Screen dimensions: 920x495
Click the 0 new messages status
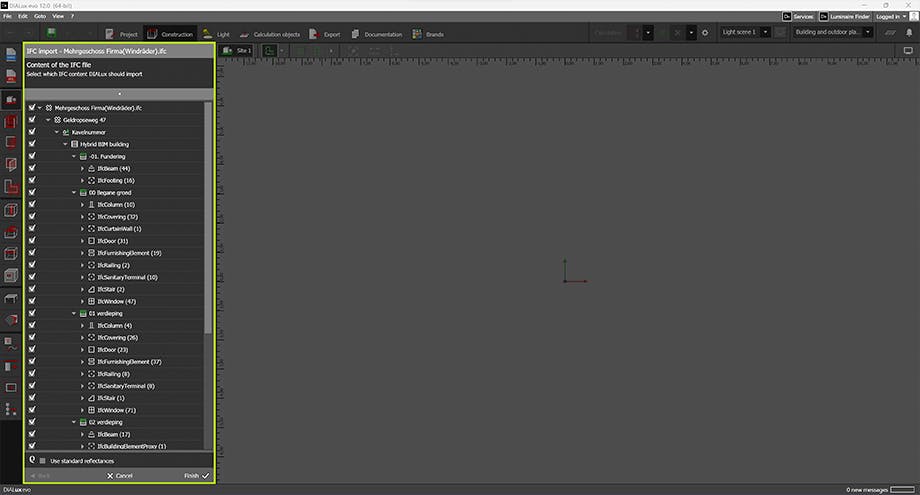(x=867, y=490)
